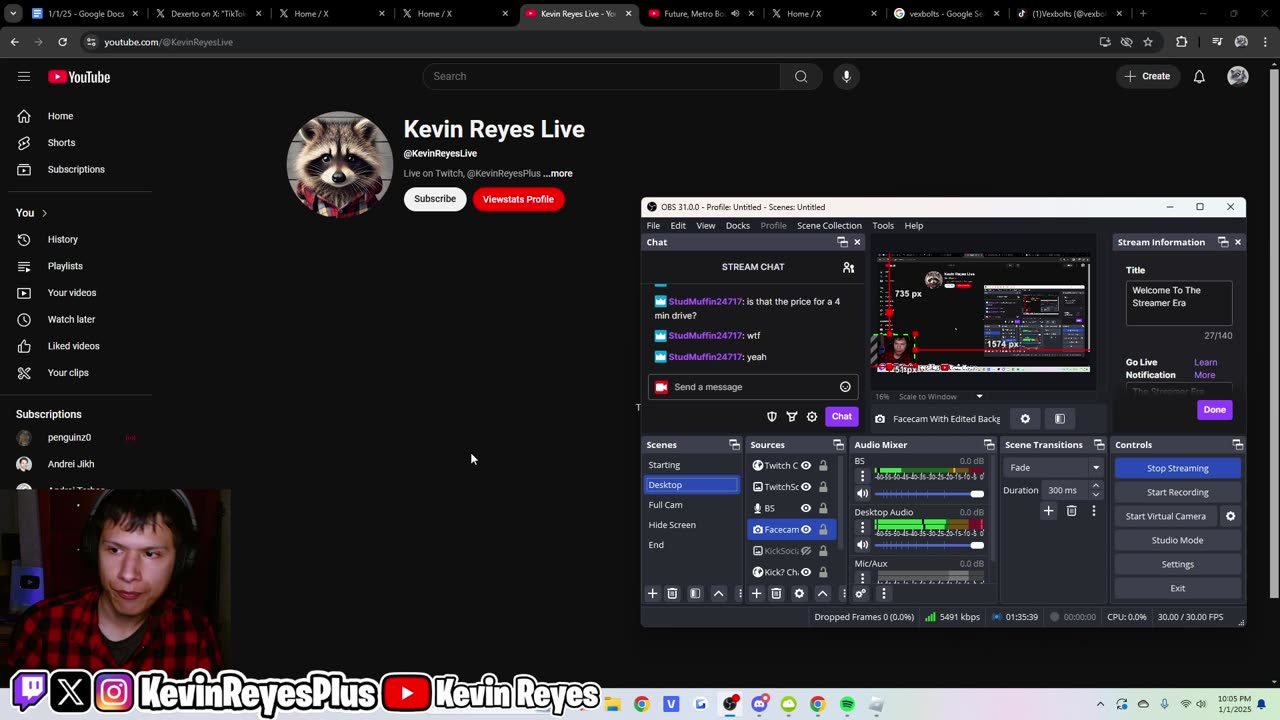1280x720 pixels.
Task: Click Stop Streaming in OBS Controls
Action: pos(1177,468)
